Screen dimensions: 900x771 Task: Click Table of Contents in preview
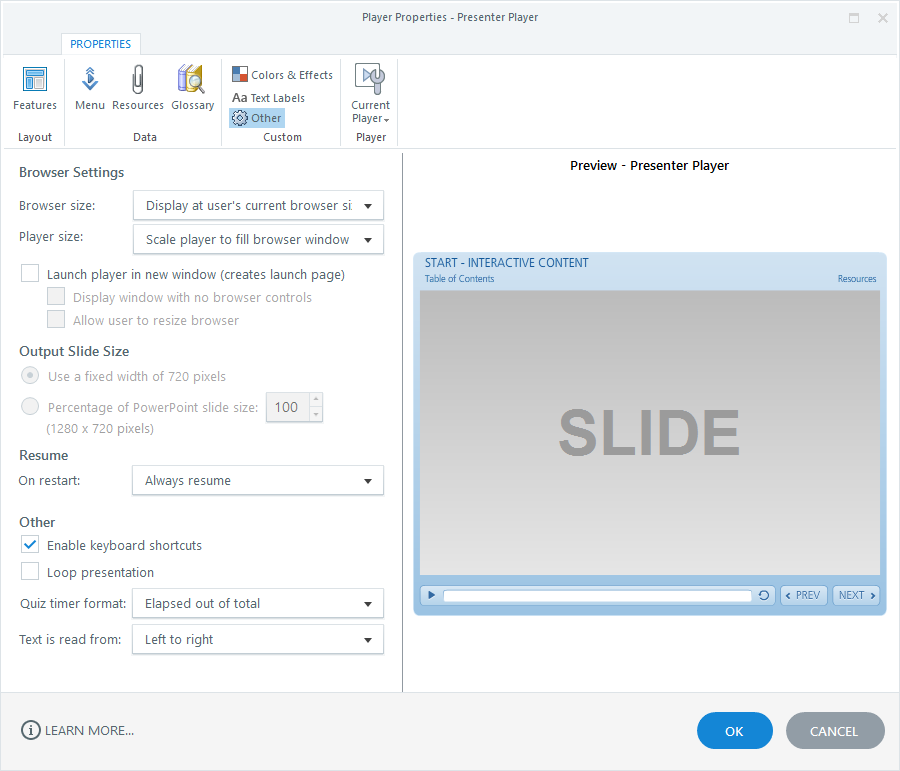pos(459,278)
